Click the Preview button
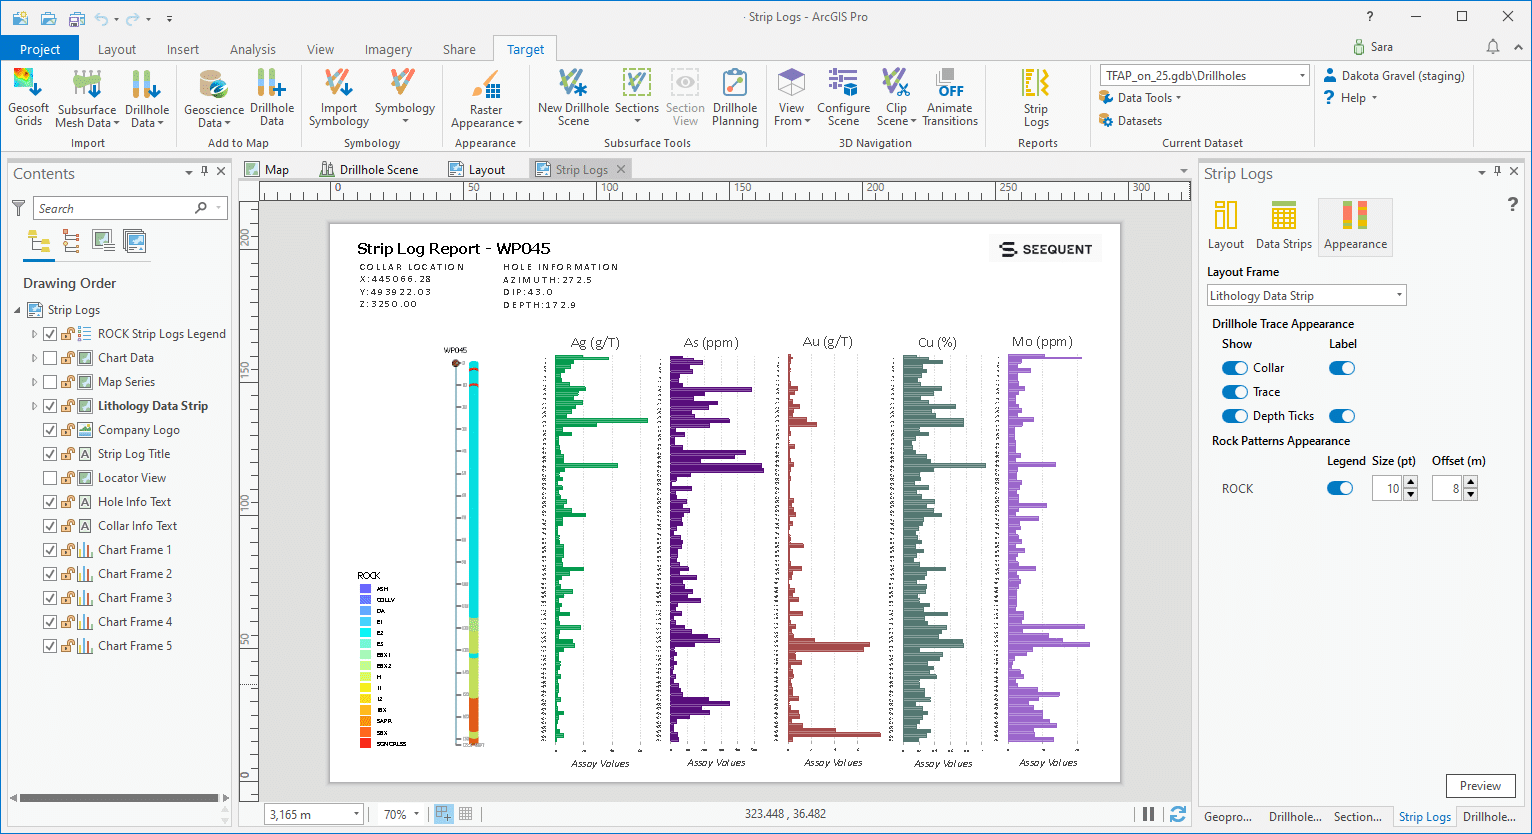 coord(1480,786)
